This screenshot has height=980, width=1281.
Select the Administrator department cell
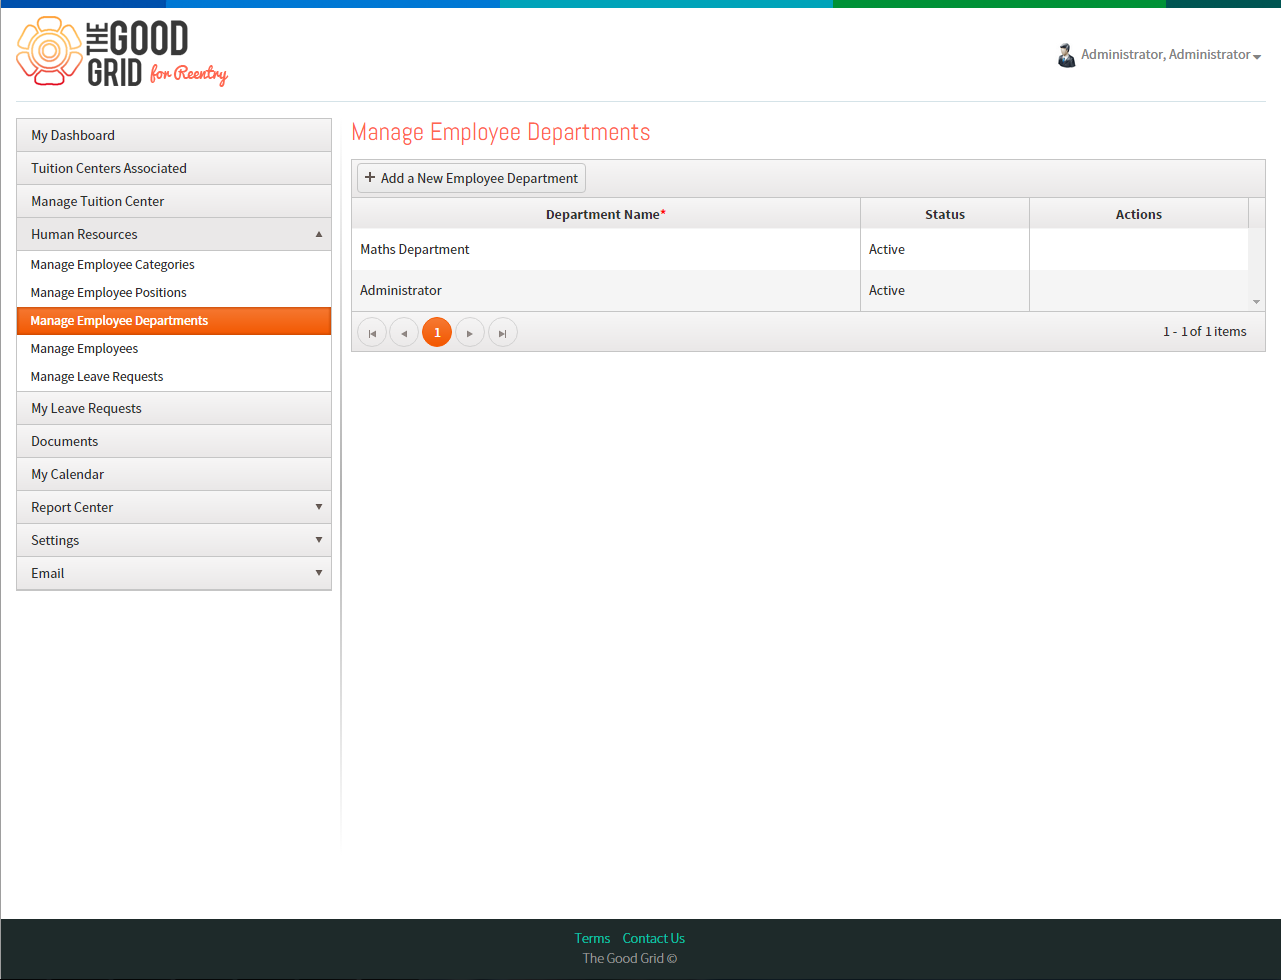pyautogui.click(x=606, y=290)
